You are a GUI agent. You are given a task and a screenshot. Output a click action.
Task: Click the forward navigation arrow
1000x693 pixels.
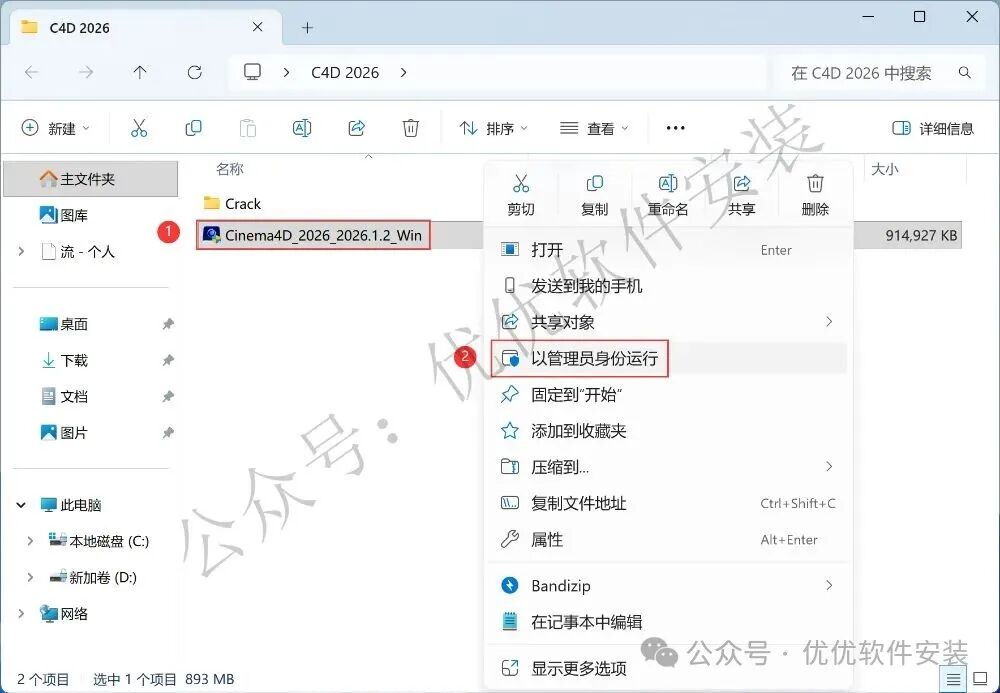(x=85, y=73)
